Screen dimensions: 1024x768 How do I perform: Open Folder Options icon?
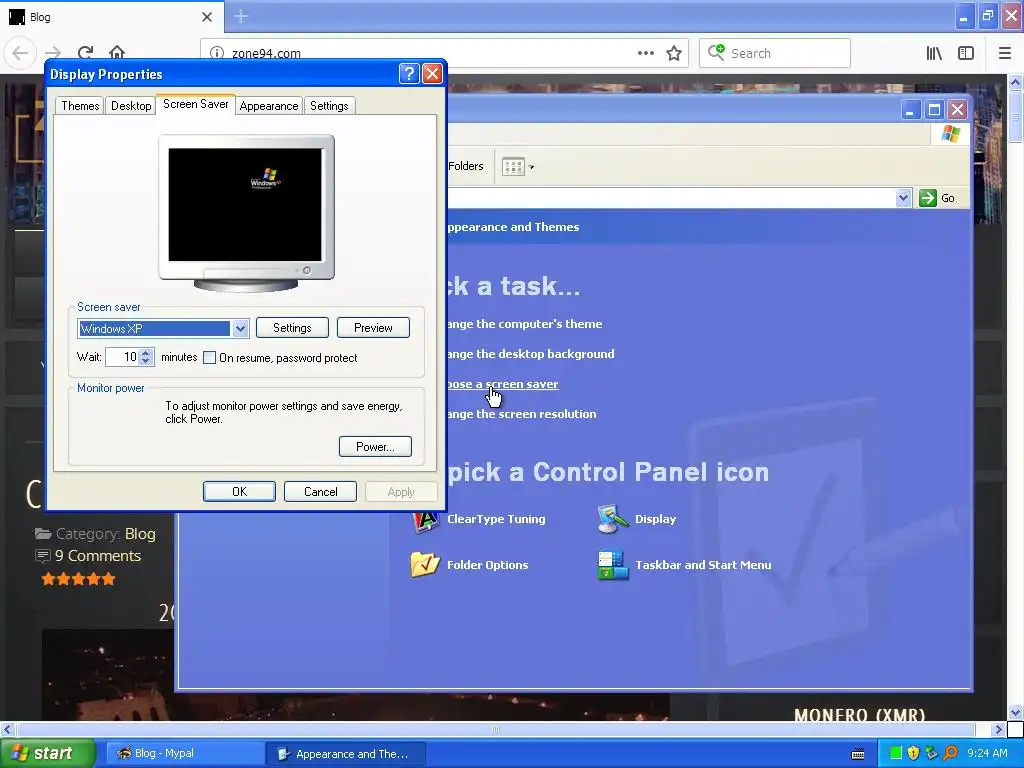pos(470,565)
